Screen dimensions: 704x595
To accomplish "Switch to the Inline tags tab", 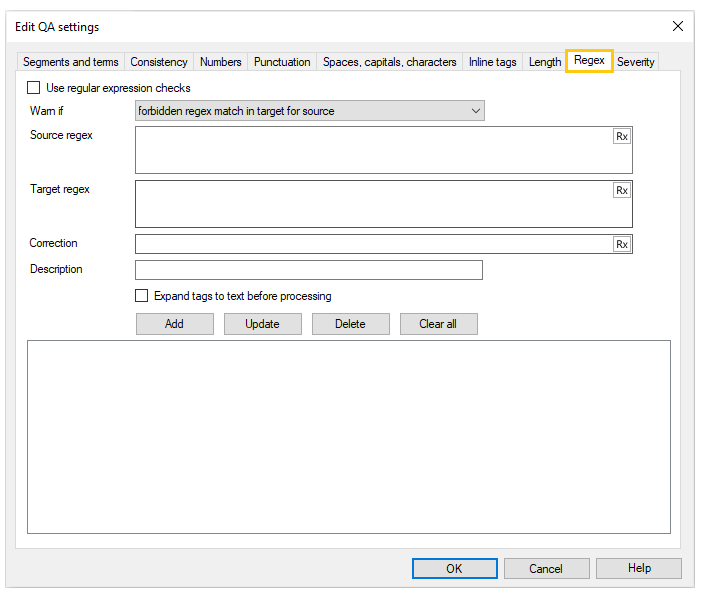I will click(x=493, y=62).
